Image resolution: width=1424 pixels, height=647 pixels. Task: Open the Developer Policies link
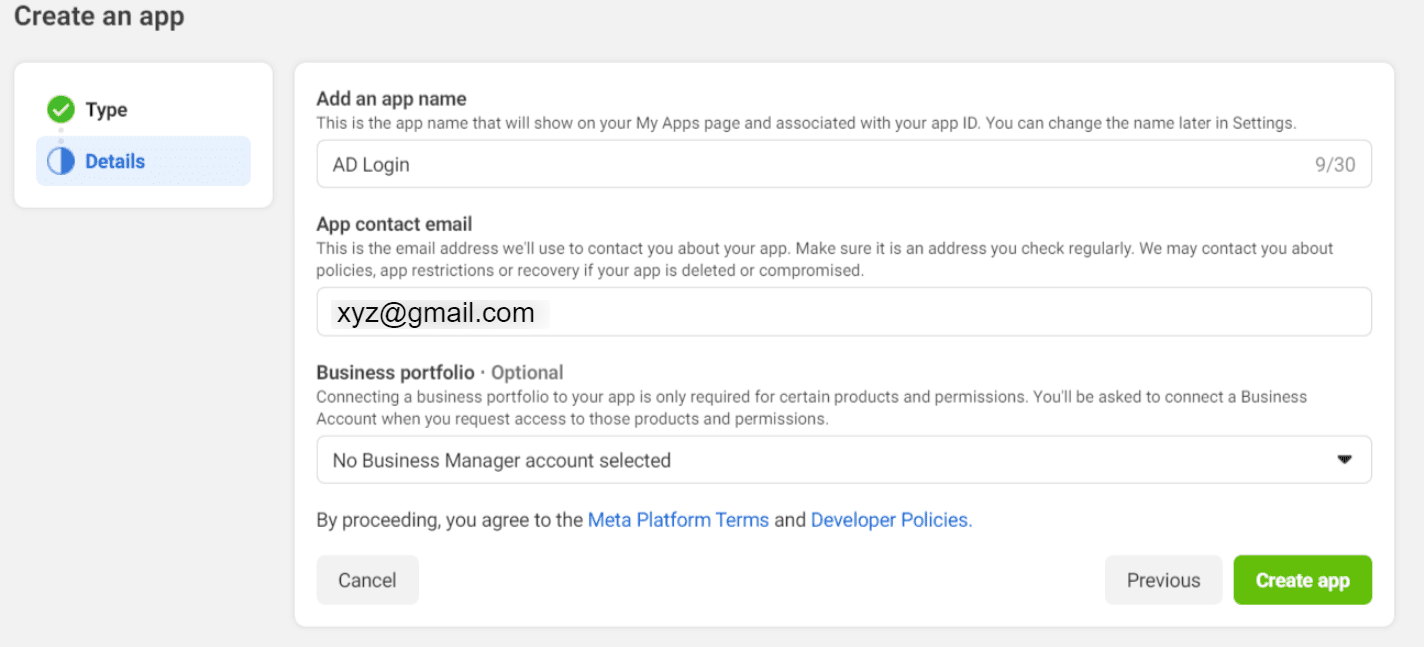pyautogui.click(x=891, y=520)
